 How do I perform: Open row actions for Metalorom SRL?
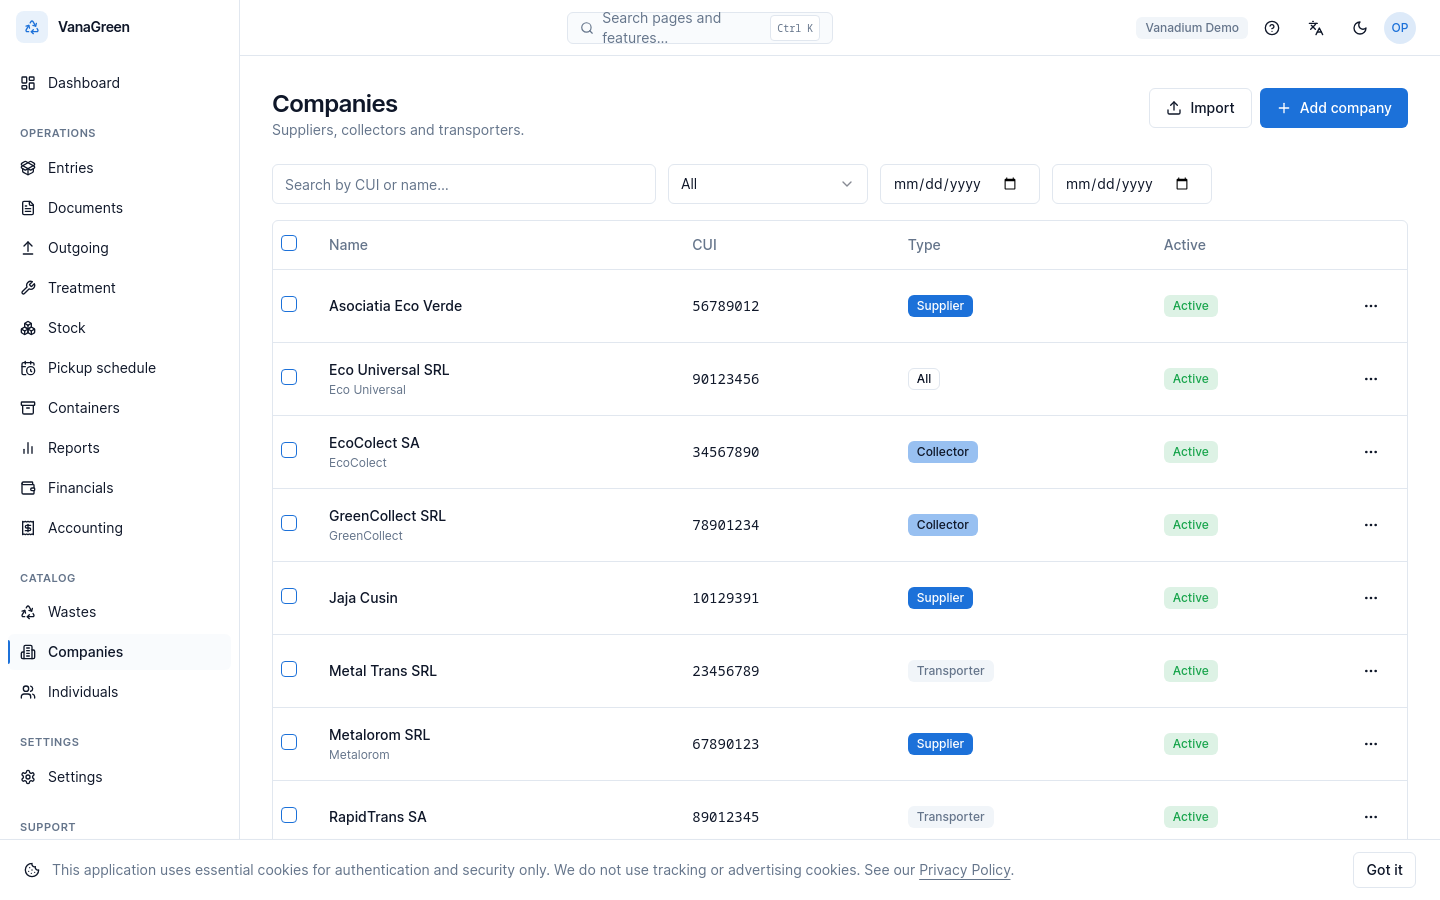coord(1371,744)
